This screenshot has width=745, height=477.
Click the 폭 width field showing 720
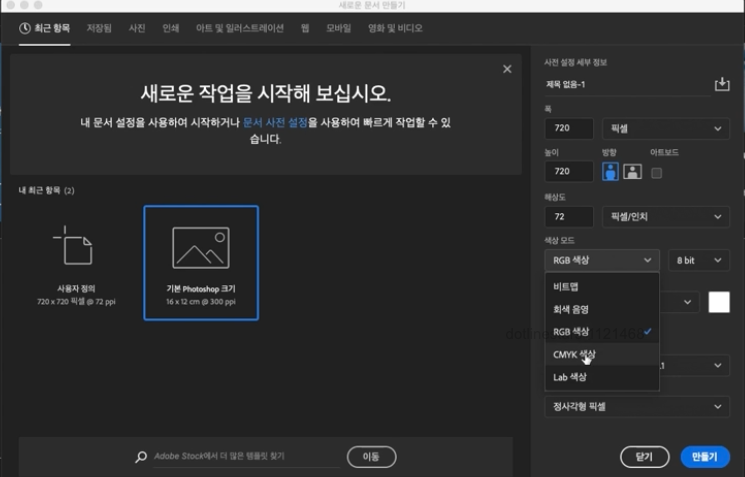(x=569, y=128)
